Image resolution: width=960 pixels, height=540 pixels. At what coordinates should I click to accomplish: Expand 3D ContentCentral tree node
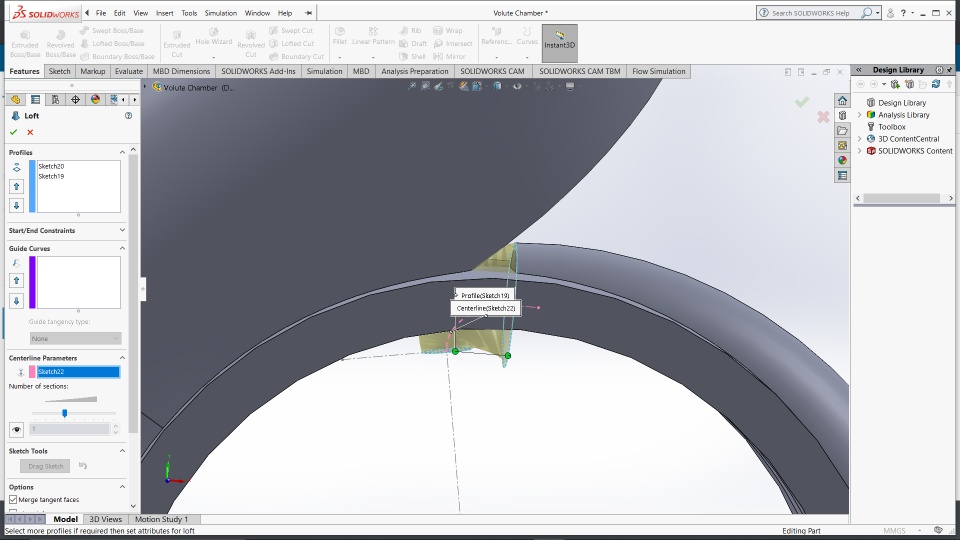pos(860,139)
